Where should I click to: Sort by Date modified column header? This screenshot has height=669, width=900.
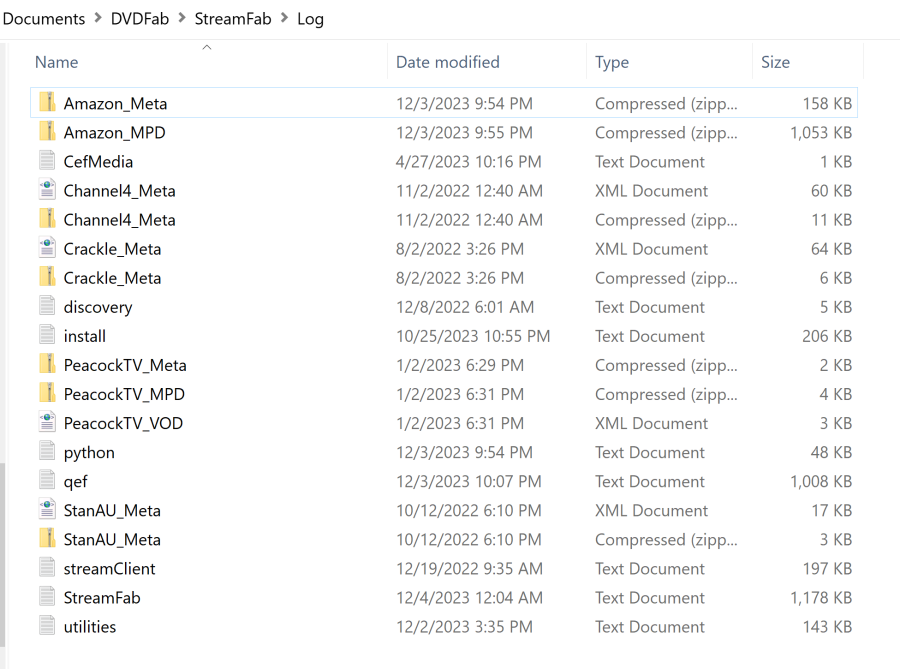[x=447, y=62]
